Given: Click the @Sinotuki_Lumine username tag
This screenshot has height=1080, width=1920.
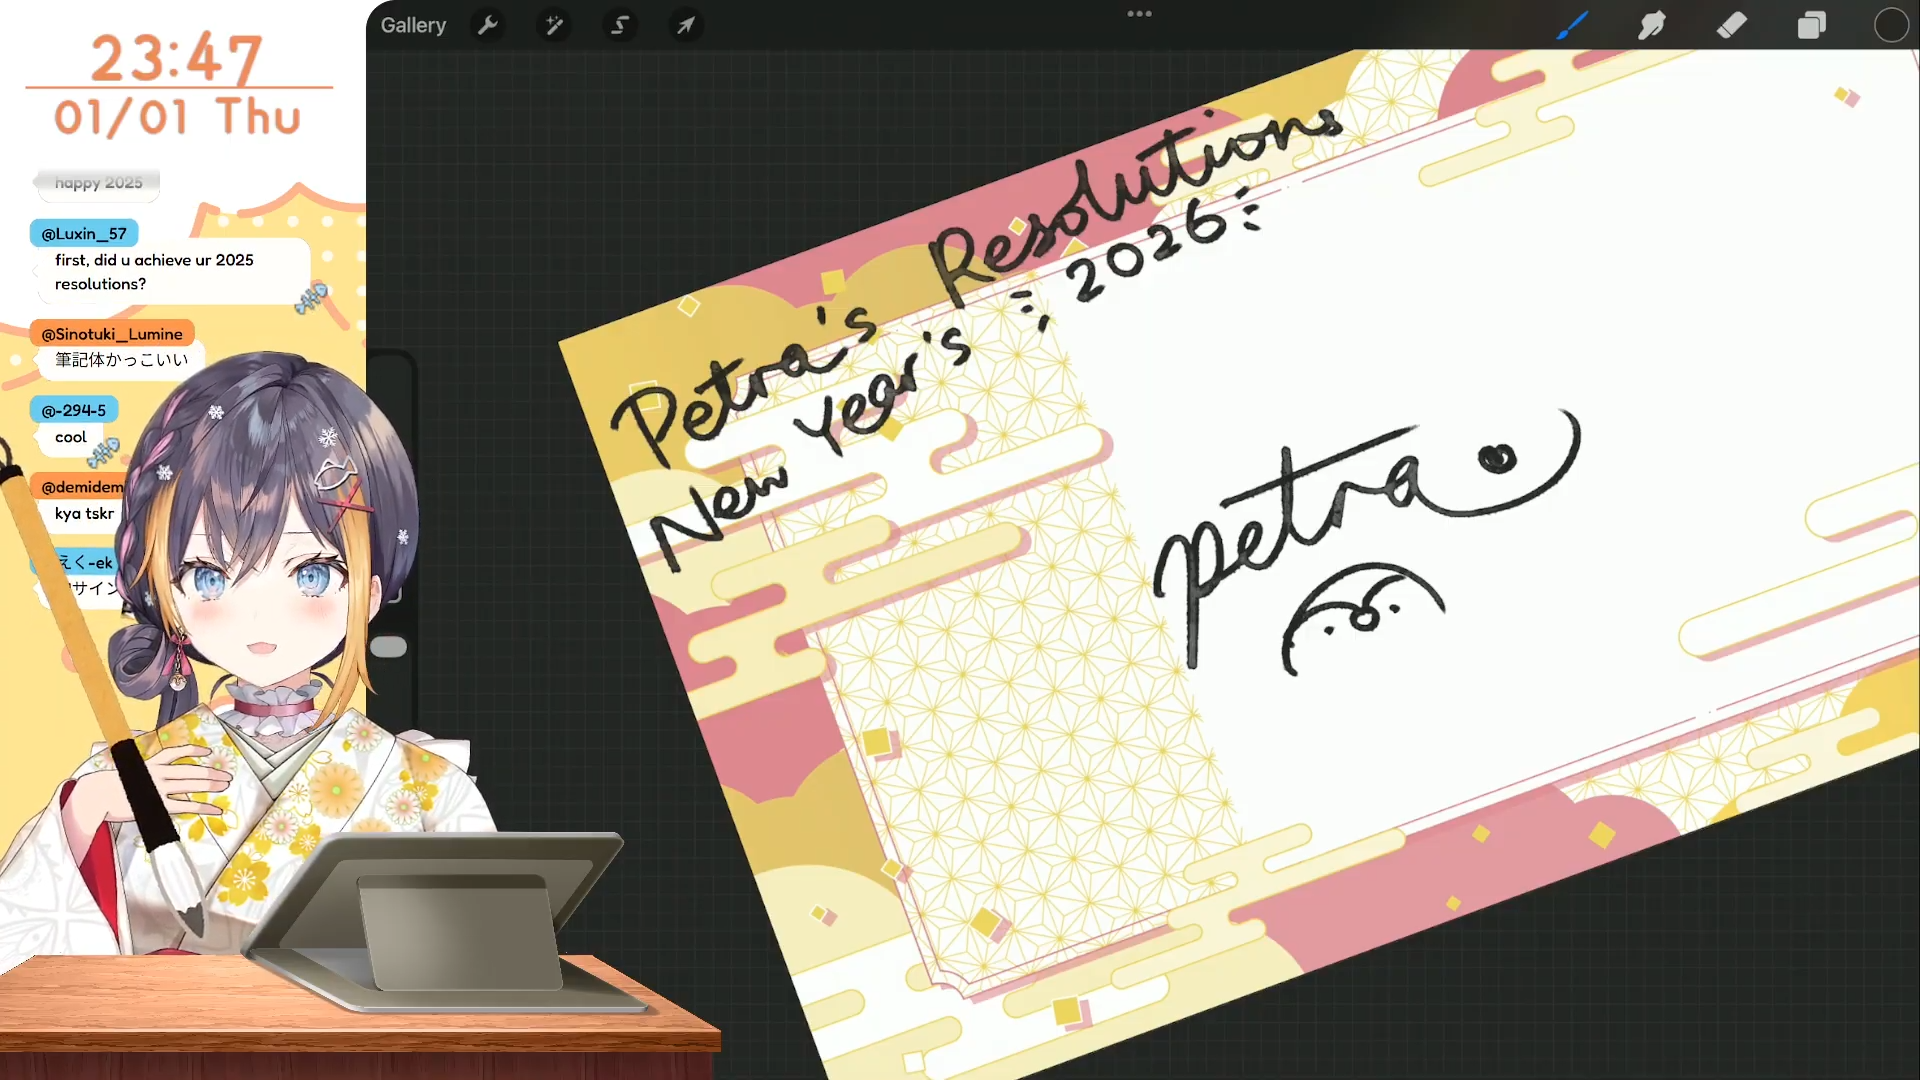Looking at the screenshot, I should 112,334.
